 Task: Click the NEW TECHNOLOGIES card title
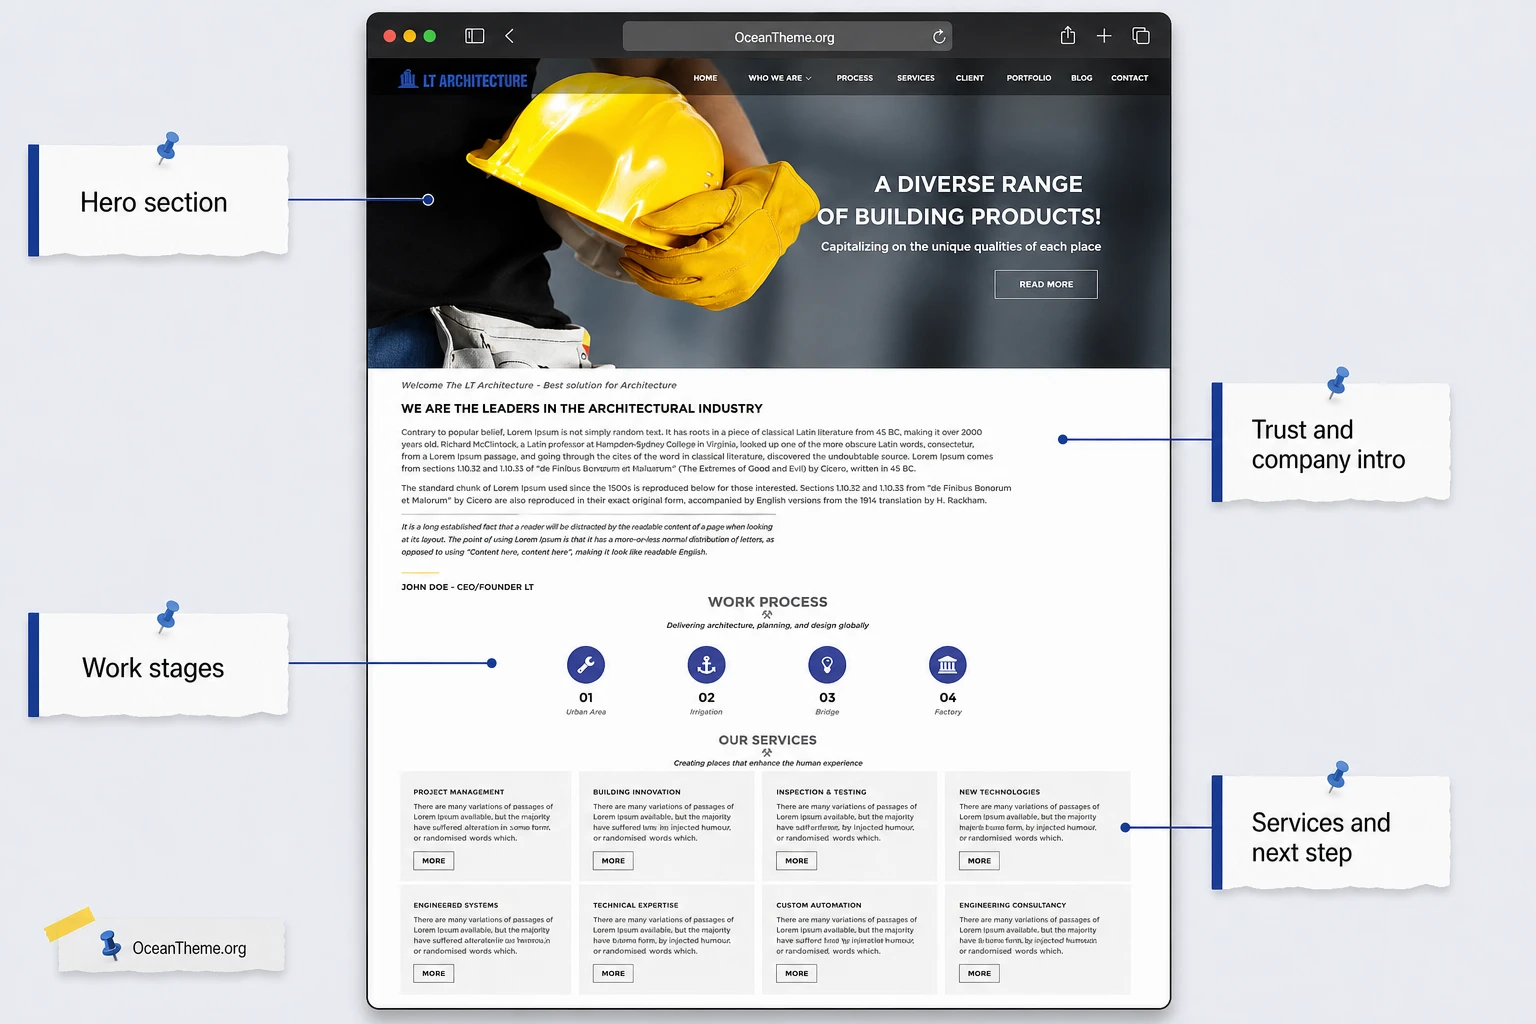click(999, 792)
